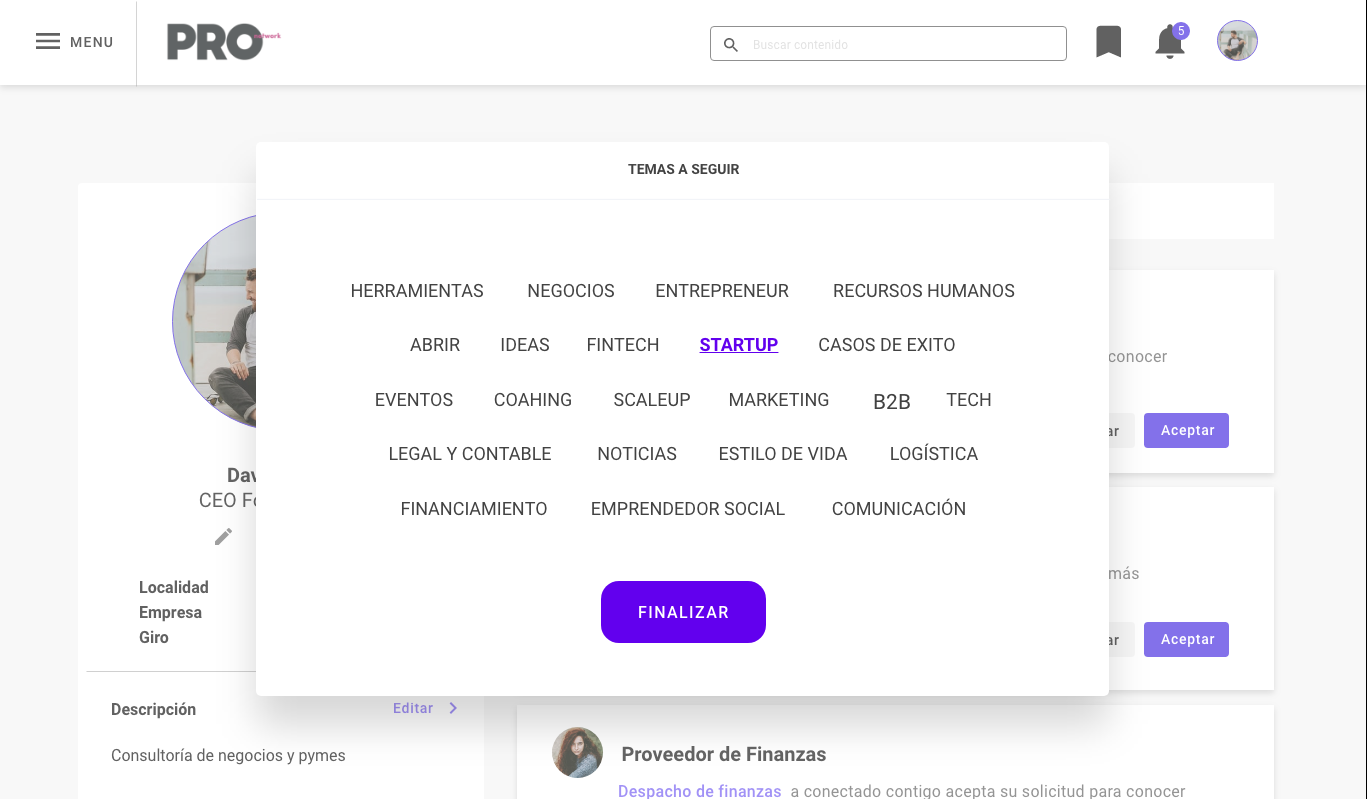Screen dimensions: 1367x799
Task: Select the FINTECH topic
Action: pos(622,345)
